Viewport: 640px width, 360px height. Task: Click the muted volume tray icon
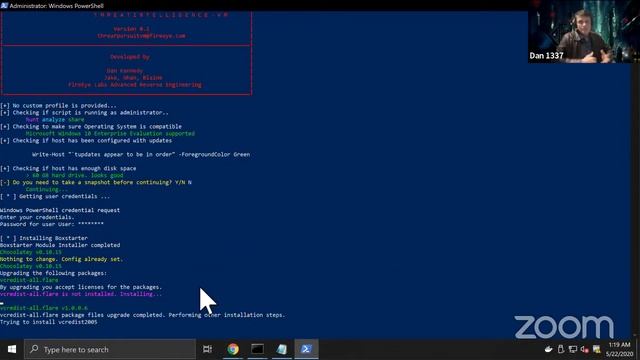click(584, 349)
